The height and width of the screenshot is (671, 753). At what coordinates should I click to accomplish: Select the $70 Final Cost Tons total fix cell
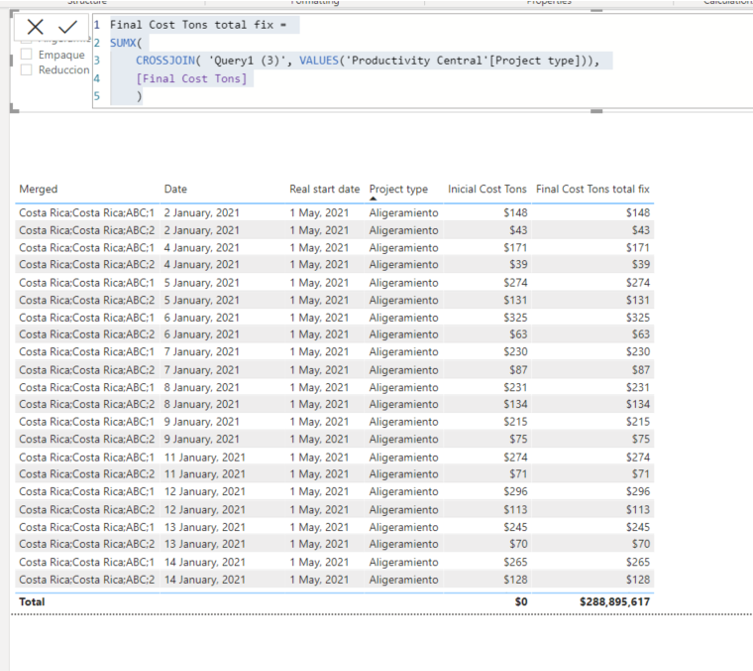point(641,544)
